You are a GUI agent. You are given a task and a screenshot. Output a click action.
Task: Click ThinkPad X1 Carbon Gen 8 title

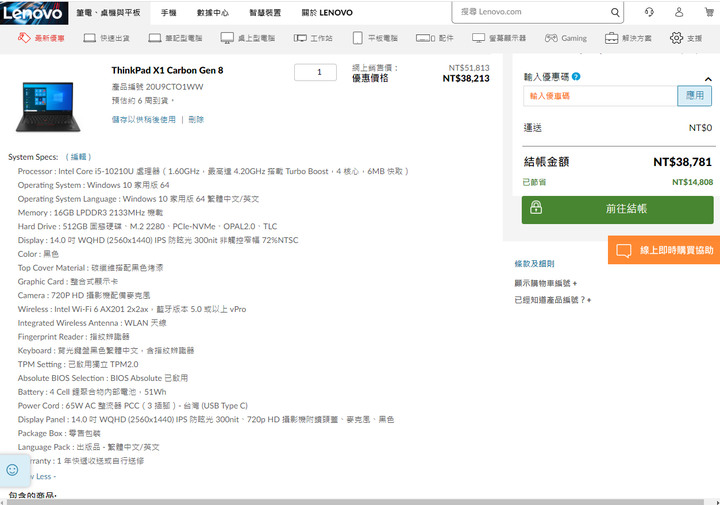(x=167, y=70)
